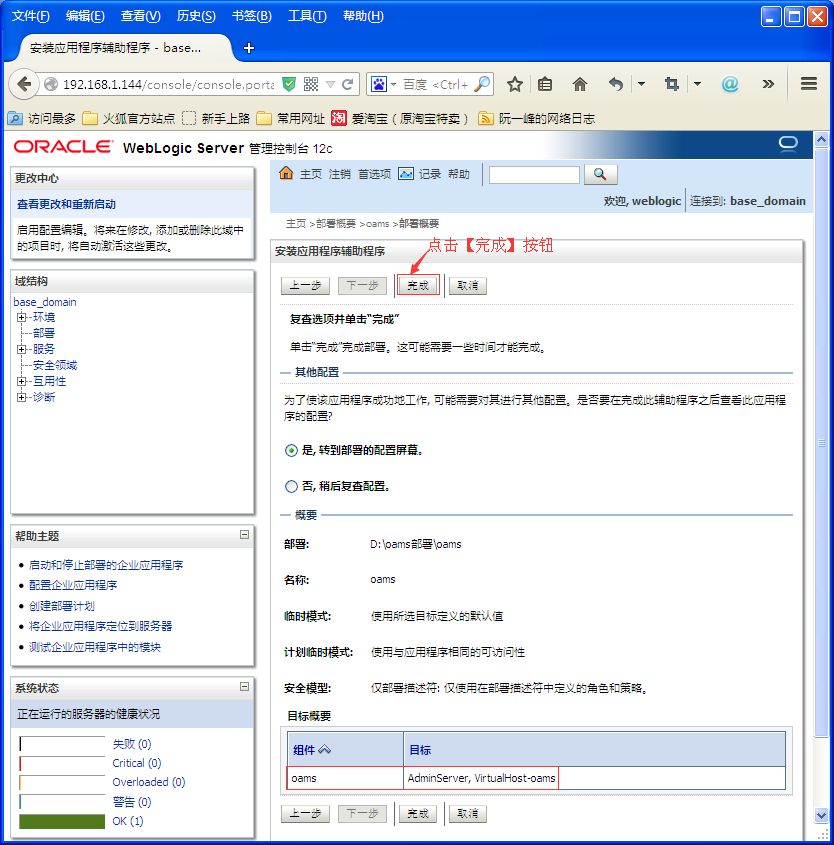834x845 pixels.
Task: Click bottom 完成 finish button
Action: pyautogui.click(x=418, y=814)
